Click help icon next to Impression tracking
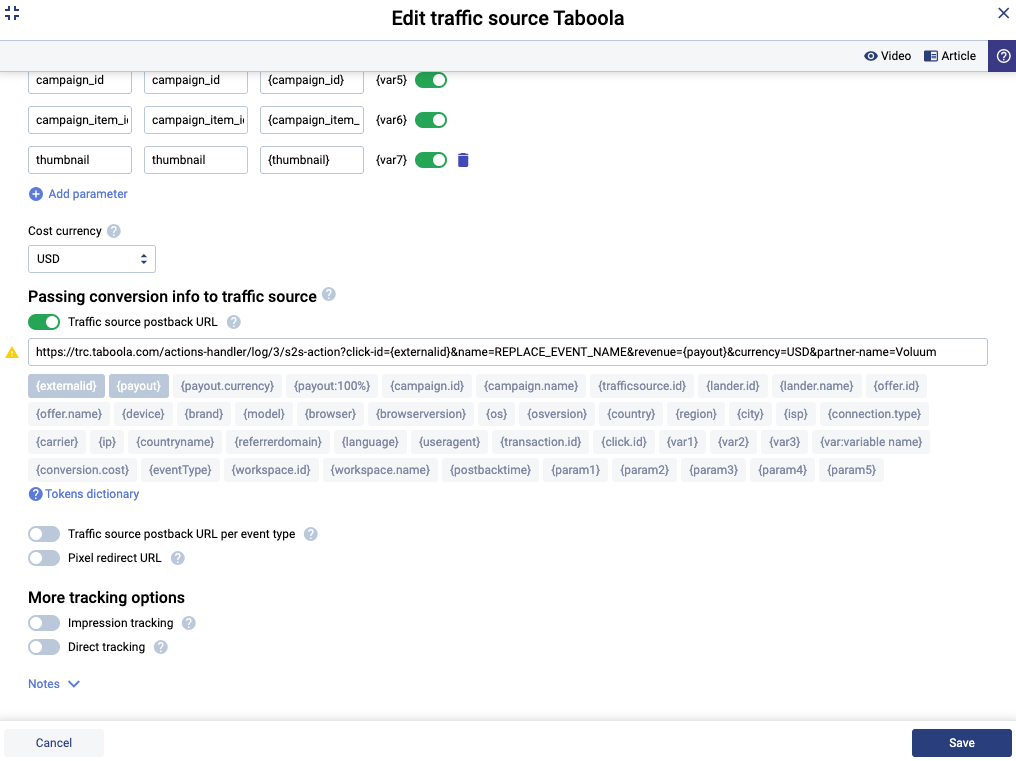Screen dimensions: 1016x761 coord(189,623)
